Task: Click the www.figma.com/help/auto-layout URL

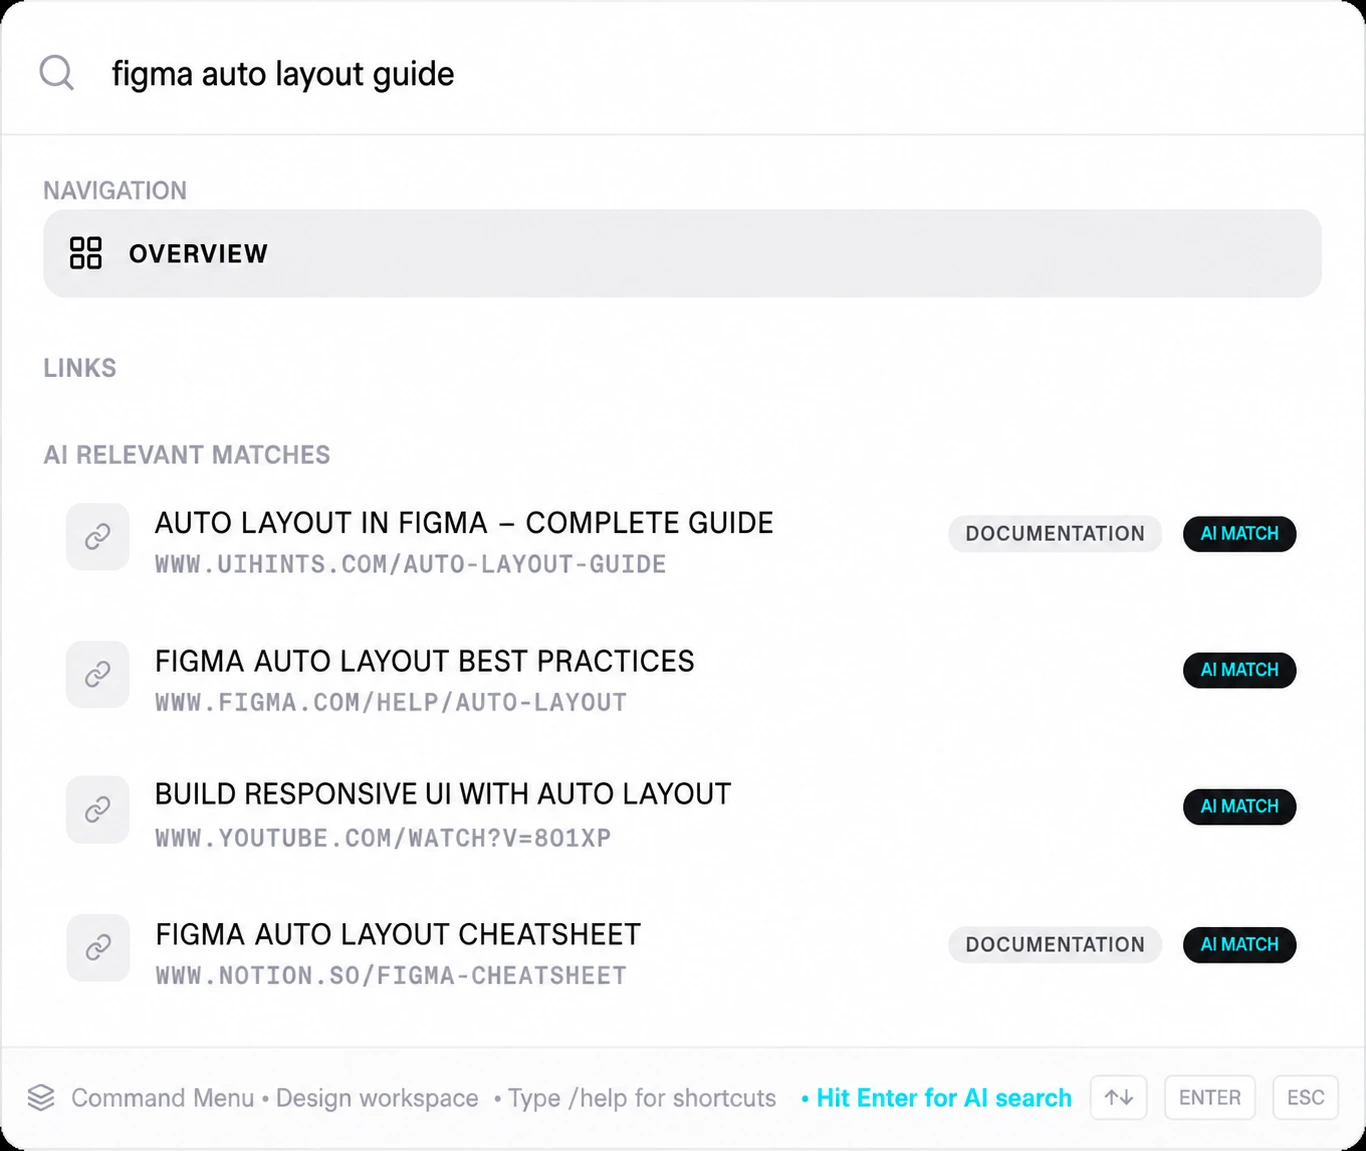Action: (391, 703)
